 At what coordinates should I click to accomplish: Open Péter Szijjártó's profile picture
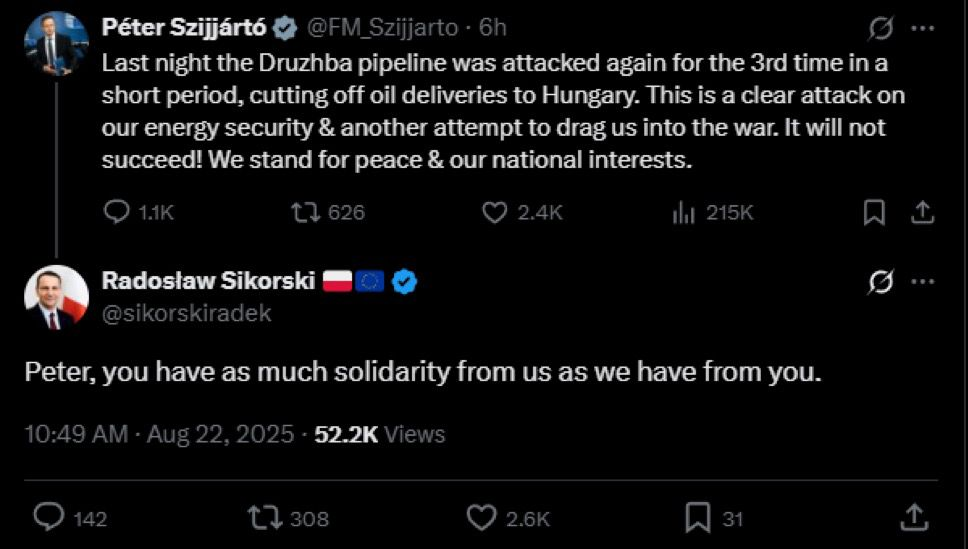[x=57, y=42]
